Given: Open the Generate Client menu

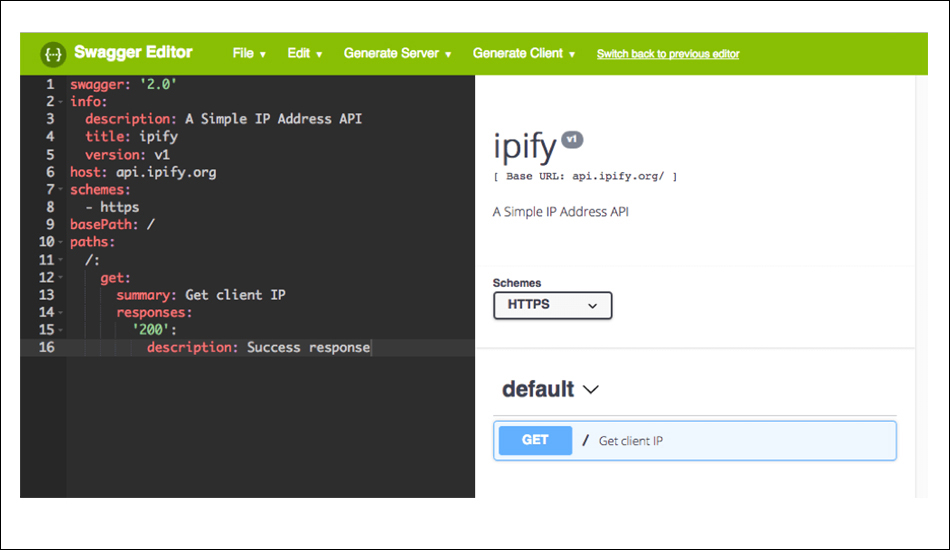Looking at the screenshot, I should click(x=523, y=53).
